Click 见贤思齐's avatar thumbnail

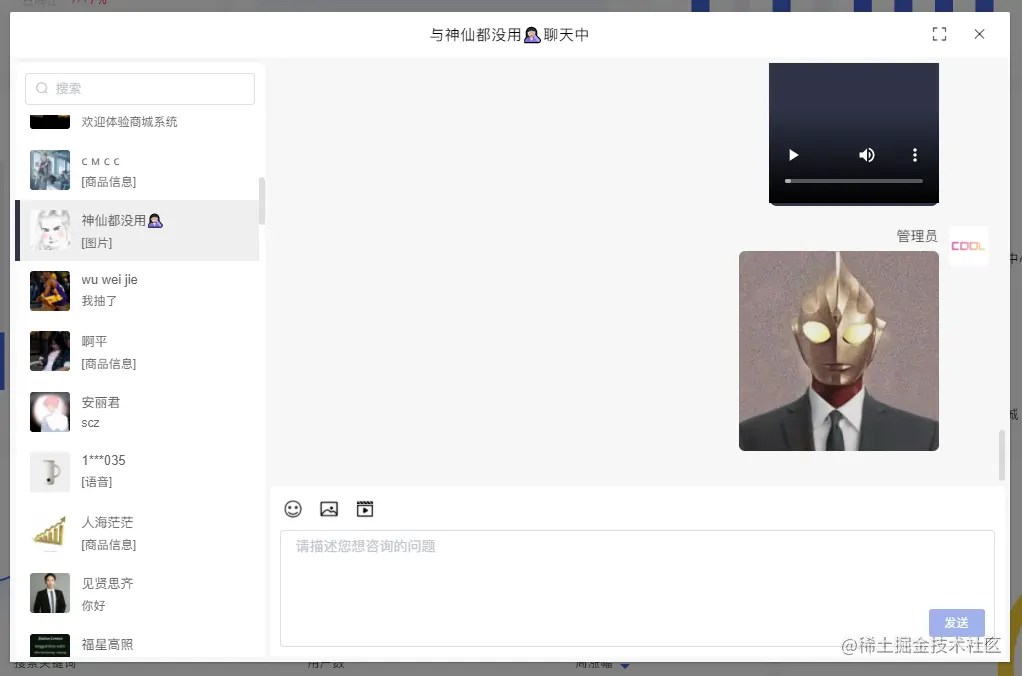[x=50, y=593]
